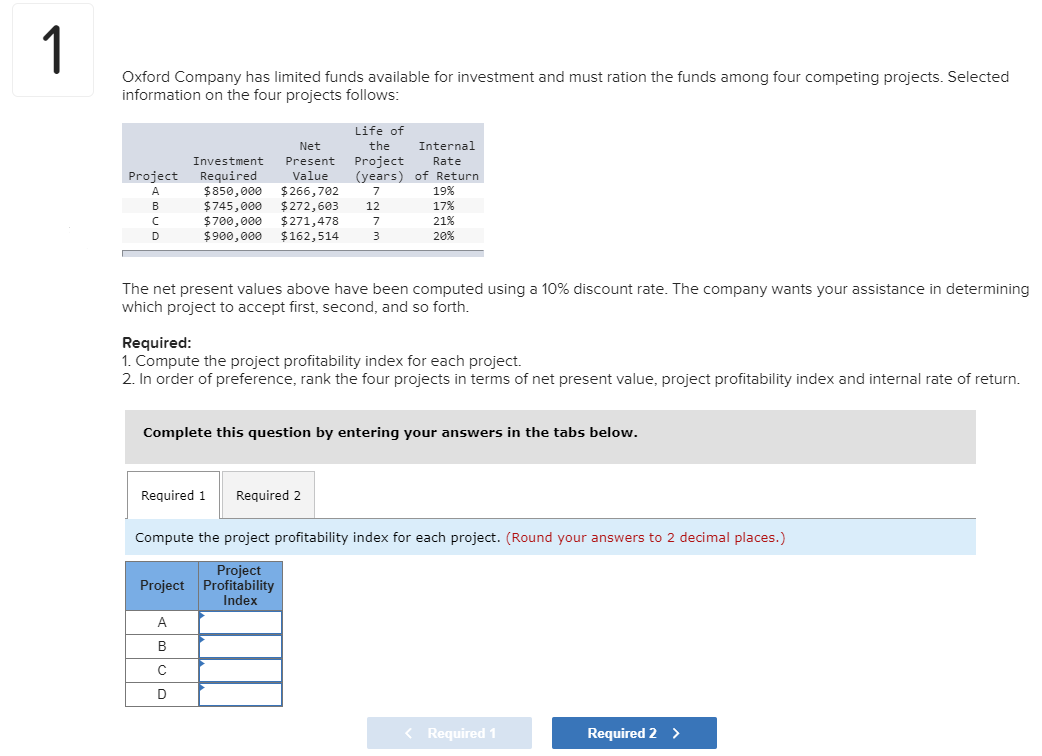The width and height of the screenshot is (1042, 756).
Task: Select the Project Profitability Index column header
Action: tap(240, 586)
